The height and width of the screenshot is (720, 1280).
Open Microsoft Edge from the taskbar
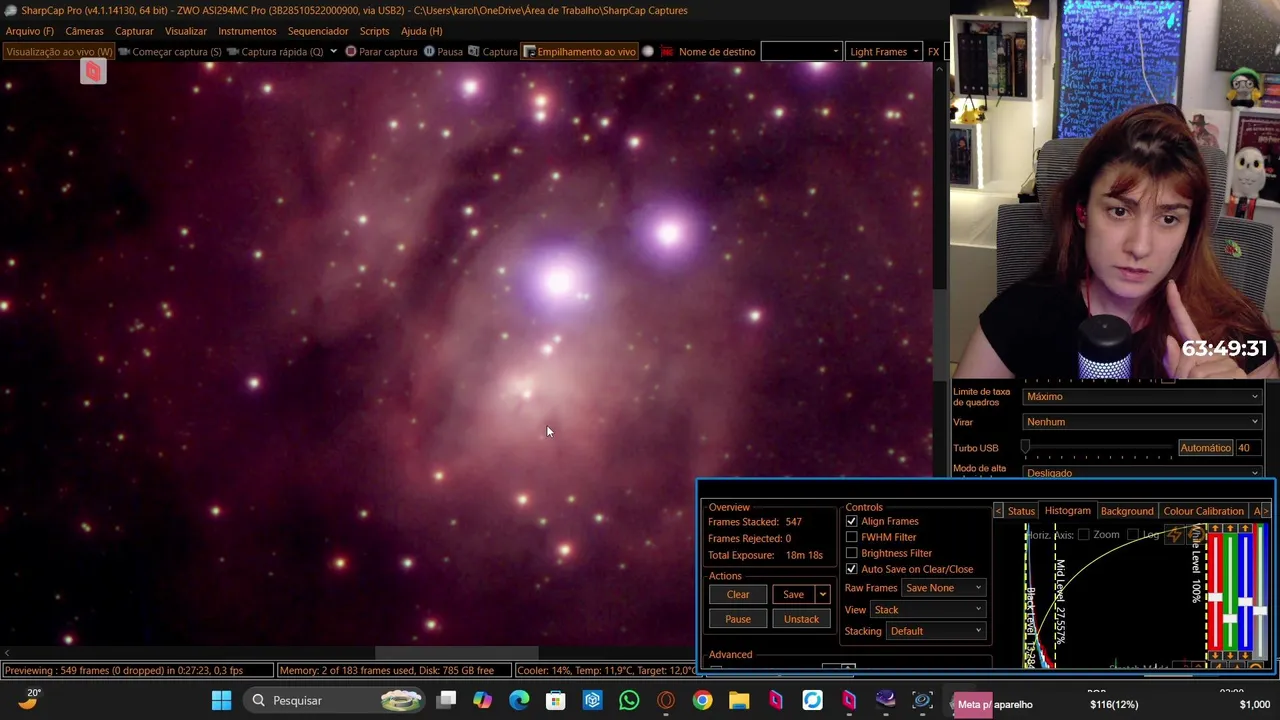[519, 700]
